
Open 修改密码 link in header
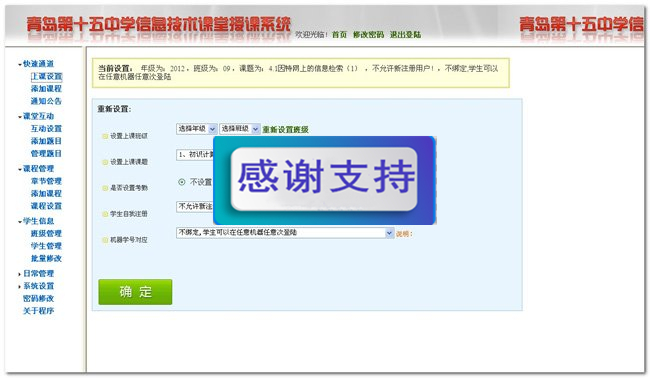(x=368, y=35)
